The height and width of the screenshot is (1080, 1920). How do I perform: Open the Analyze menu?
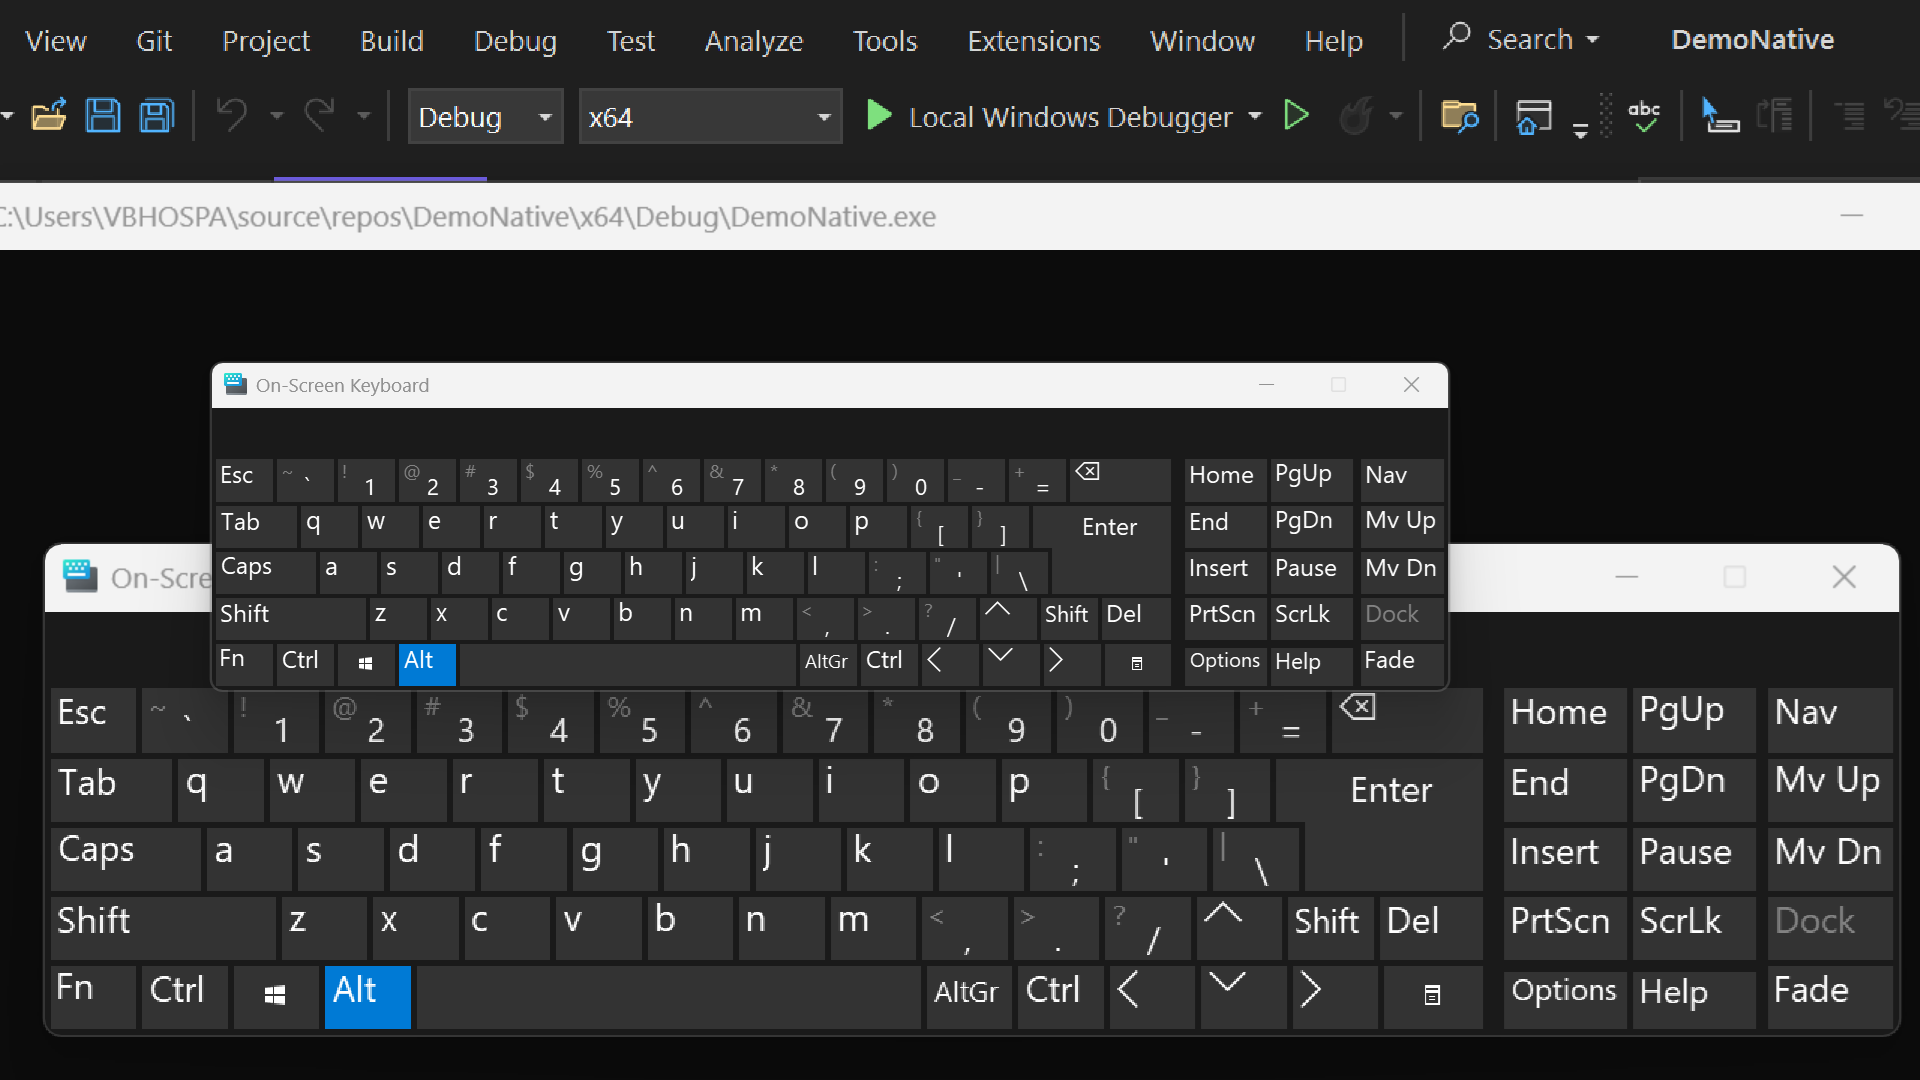pos(753,41)
